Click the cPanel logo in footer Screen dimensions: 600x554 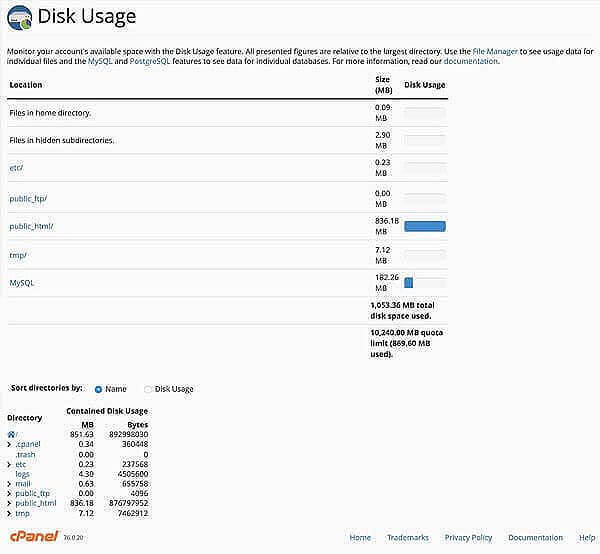[34, 536]
